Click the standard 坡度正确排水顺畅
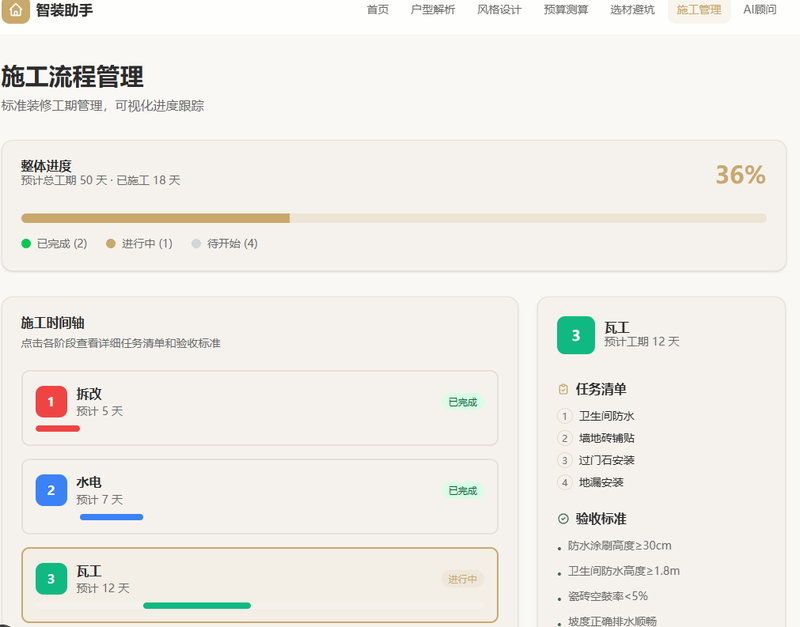This screenshot has height=627, width=800. tap(612, 621)
